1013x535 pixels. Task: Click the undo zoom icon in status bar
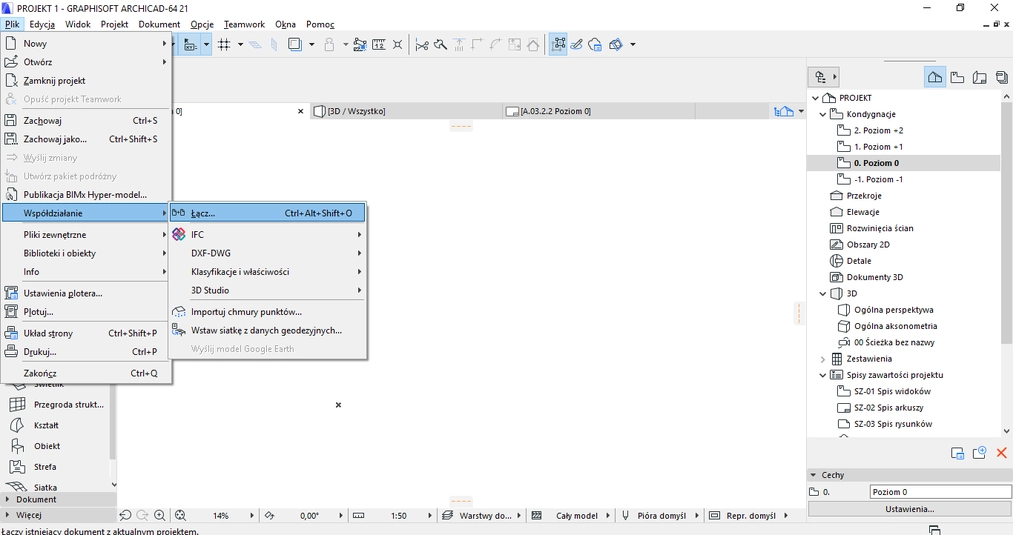pyautogui.click(x=125, y=516)
